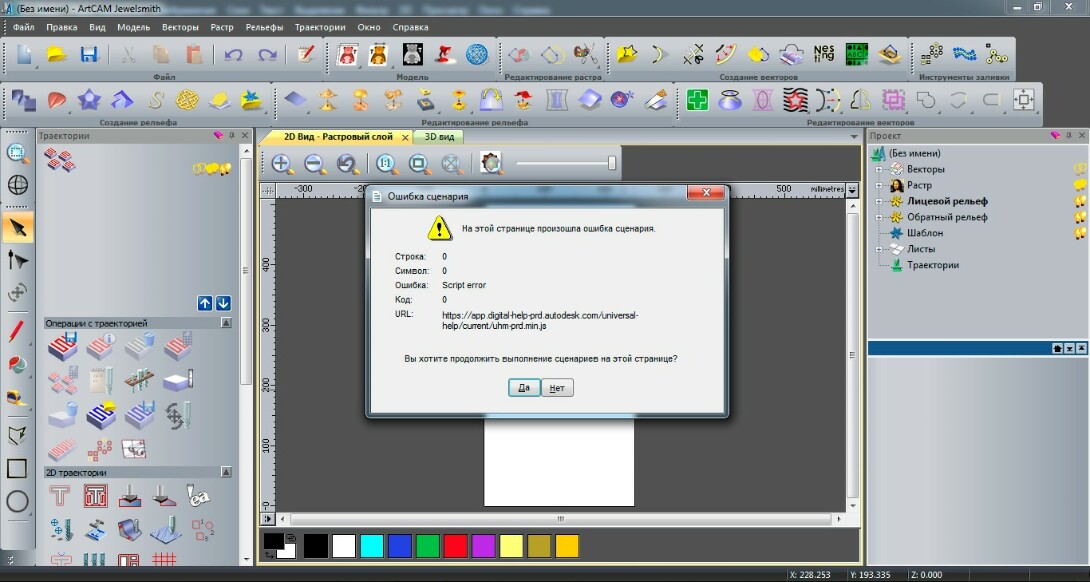
Task: Click the Zoom In magnifier icon
Action: tap(282, 163)
